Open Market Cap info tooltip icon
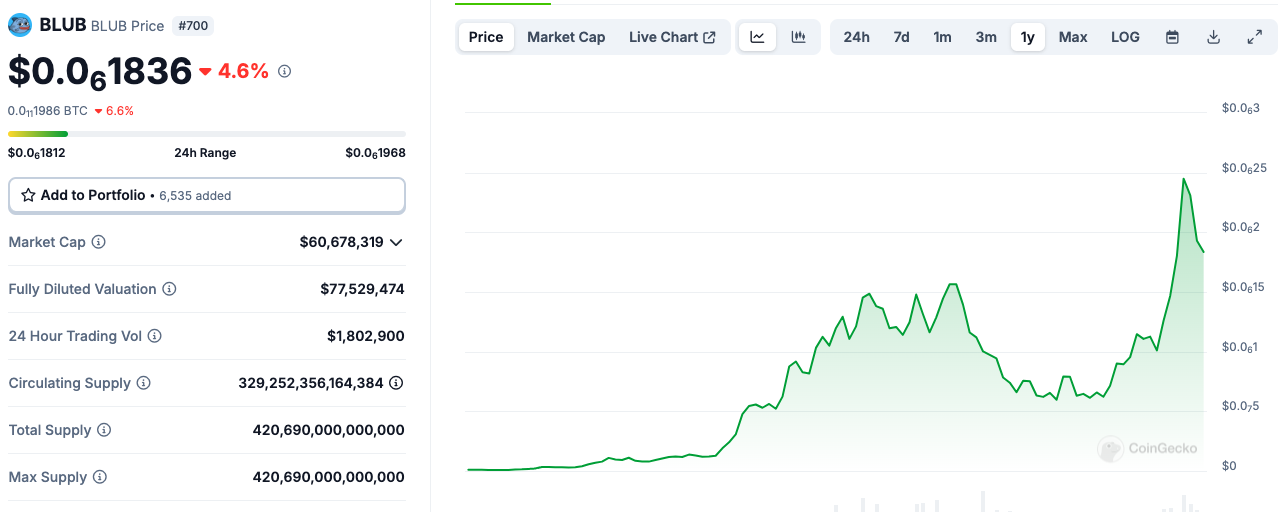 coord(99,242)
